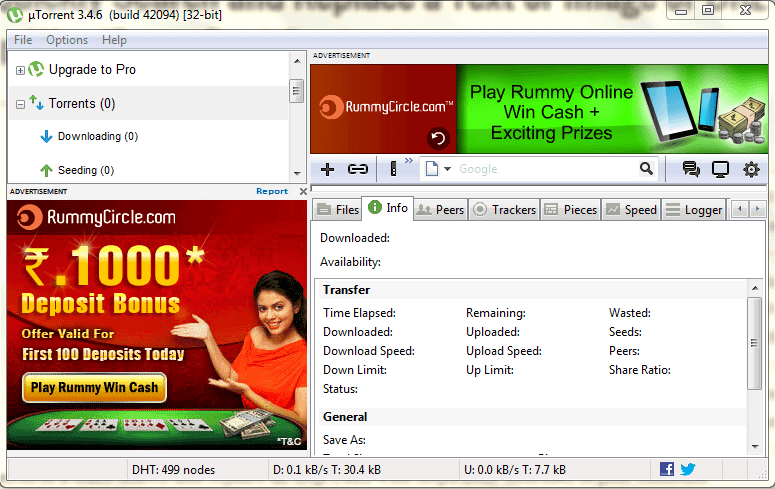The height and width of the screenshot is (489, 775).
Task: Switch to the Info tab
Action: click(x=388, y=208)
